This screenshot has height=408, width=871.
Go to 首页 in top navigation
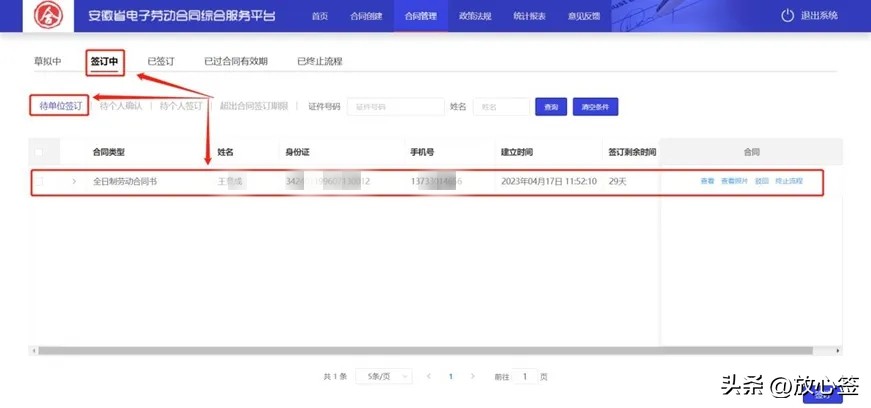[x=319, y=16]
